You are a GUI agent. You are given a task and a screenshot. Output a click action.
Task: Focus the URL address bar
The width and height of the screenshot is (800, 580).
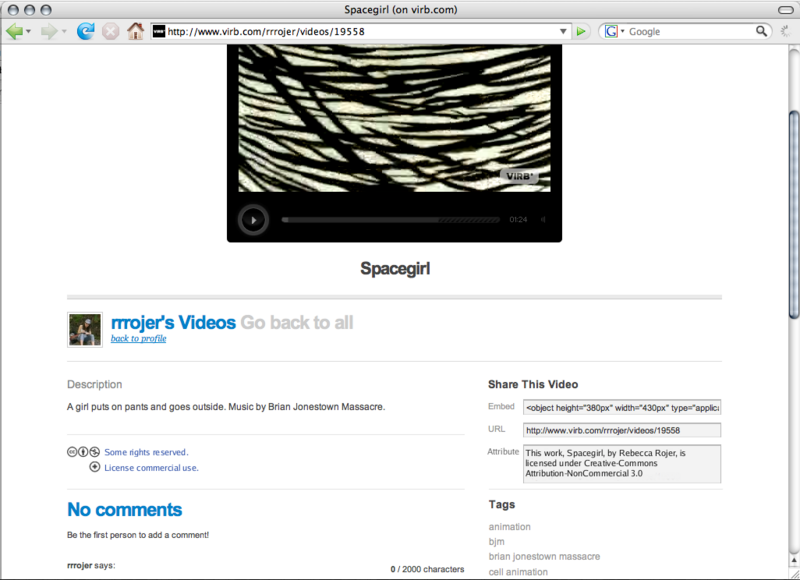point(361,32)
